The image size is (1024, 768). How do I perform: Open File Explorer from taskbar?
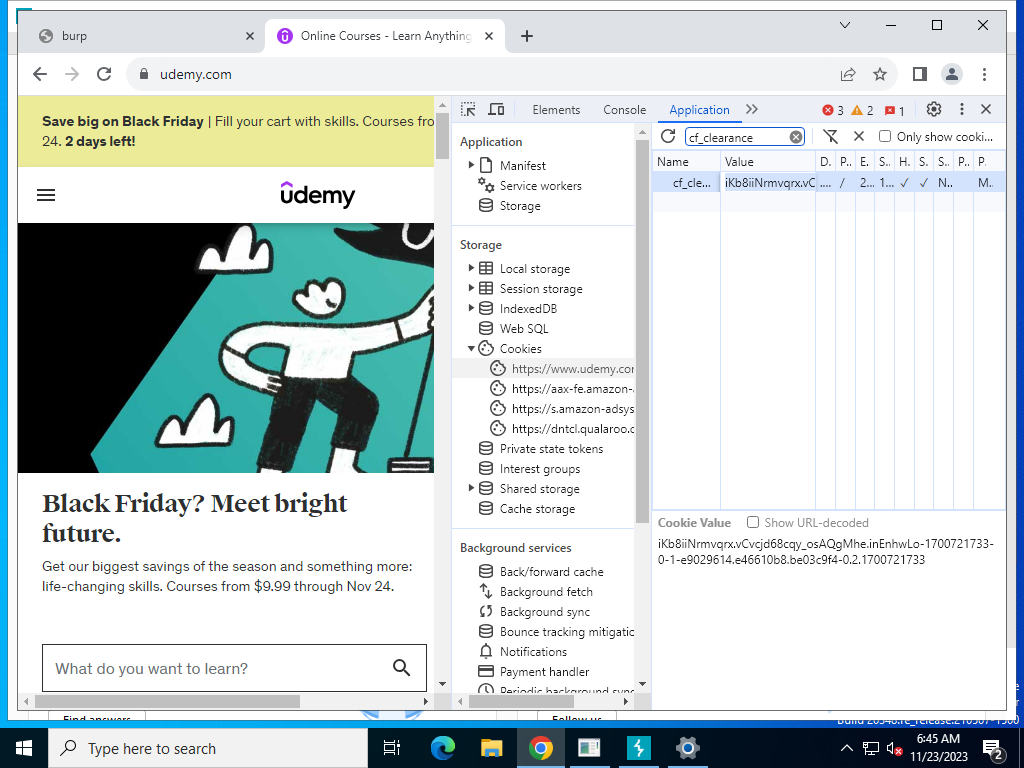pyautogui.click(x=491, y=748)
